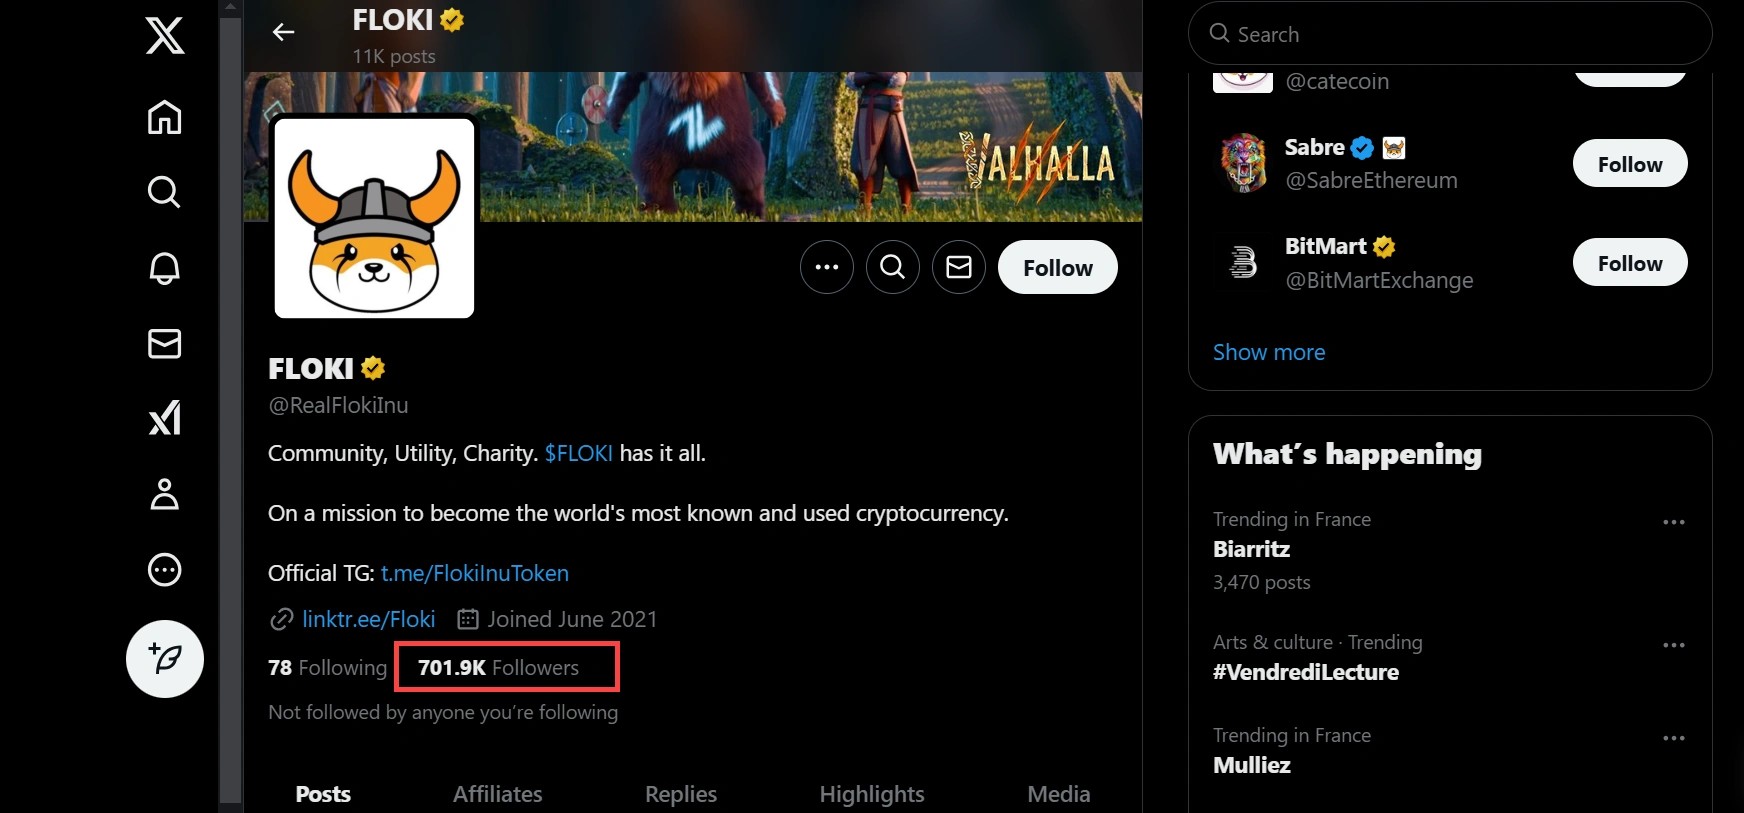Open more options for #VendrediLecture trend
1744x813 pixels.
(x=1673, y=645)
